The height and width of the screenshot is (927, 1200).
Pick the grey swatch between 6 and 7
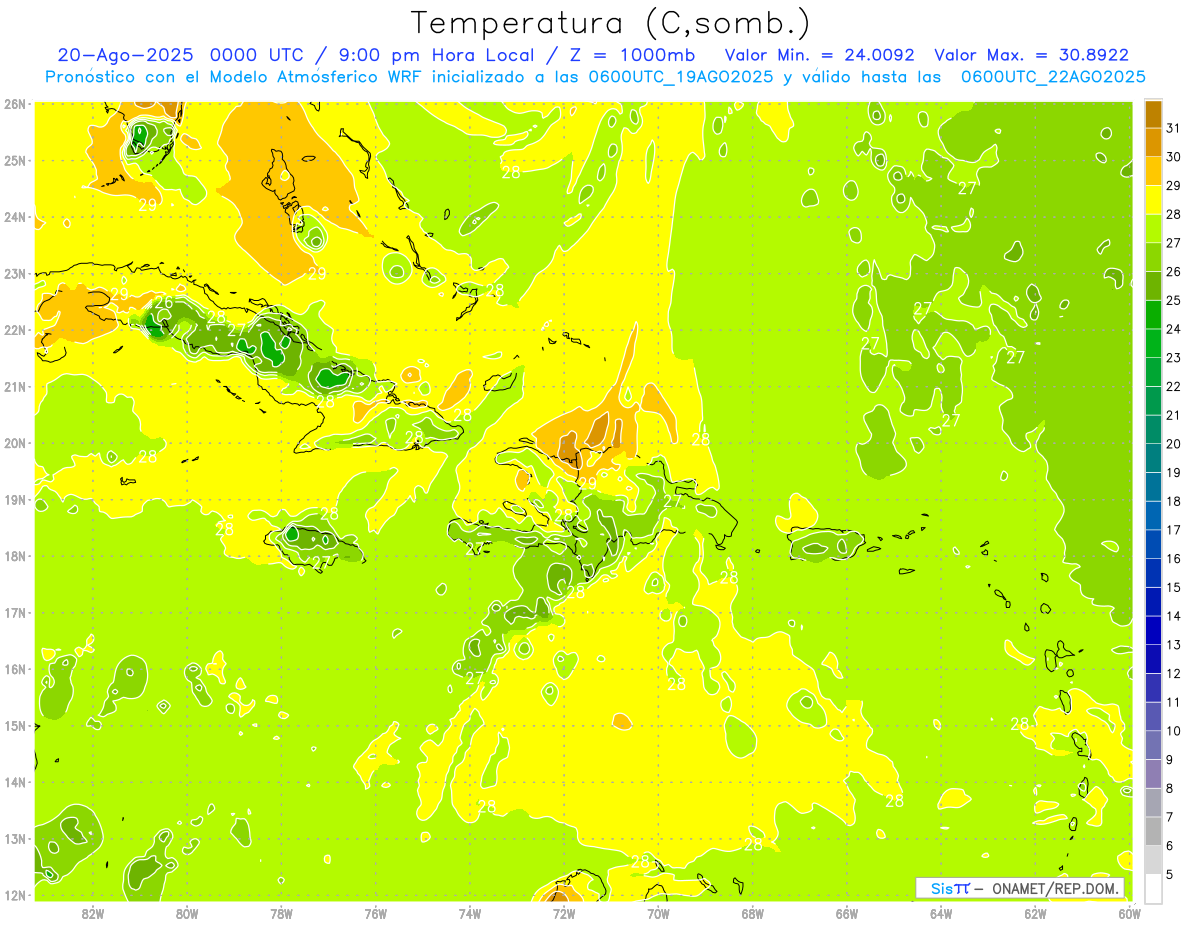(1153, 831)
